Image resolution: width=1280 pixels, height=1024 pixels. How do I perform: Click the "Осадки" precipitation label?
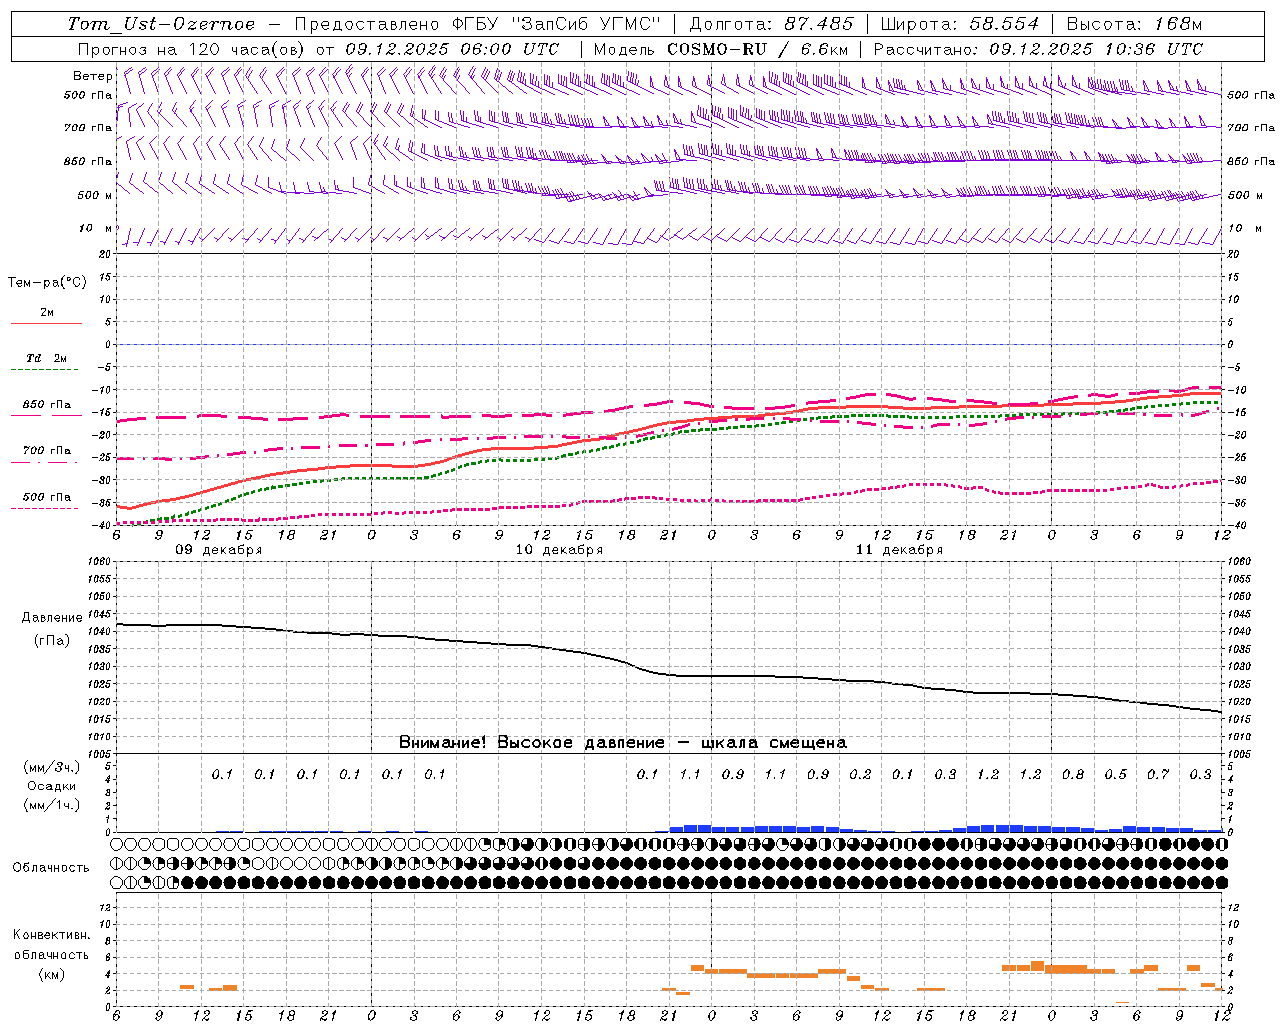tap(52, 786)
